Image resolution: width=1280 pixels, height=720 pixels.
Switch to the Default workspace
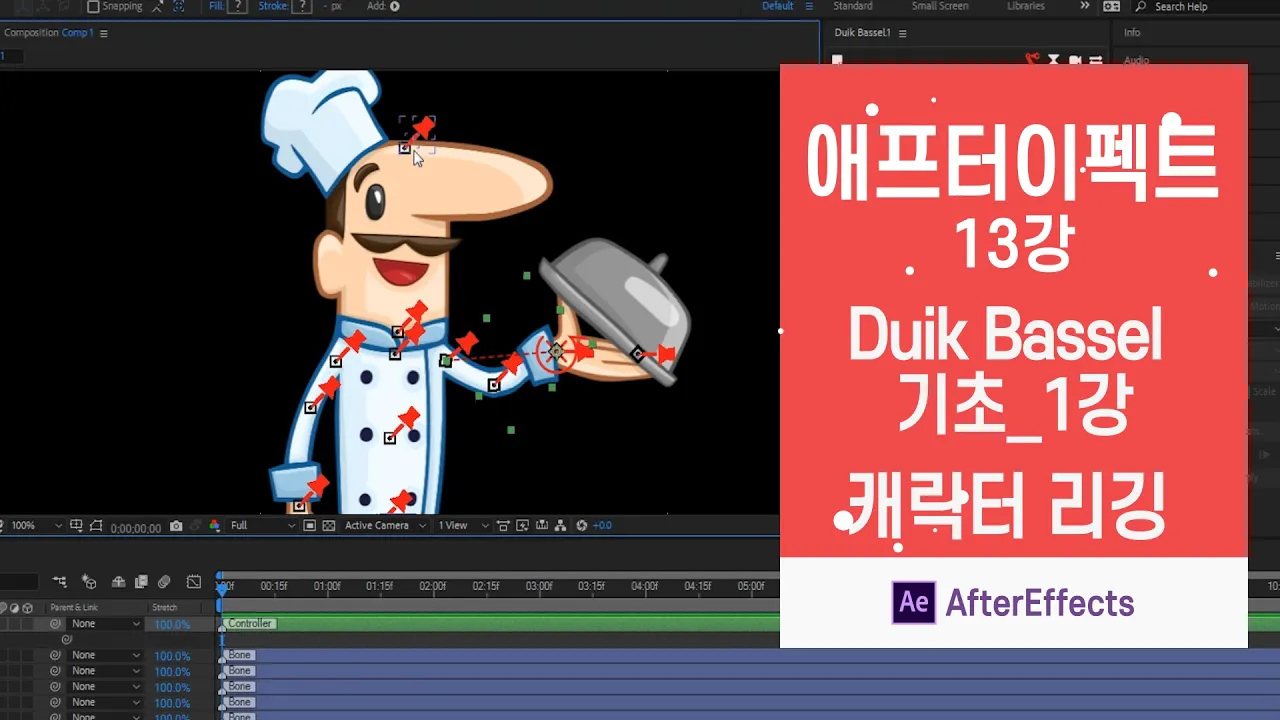(x=778, y=6)
